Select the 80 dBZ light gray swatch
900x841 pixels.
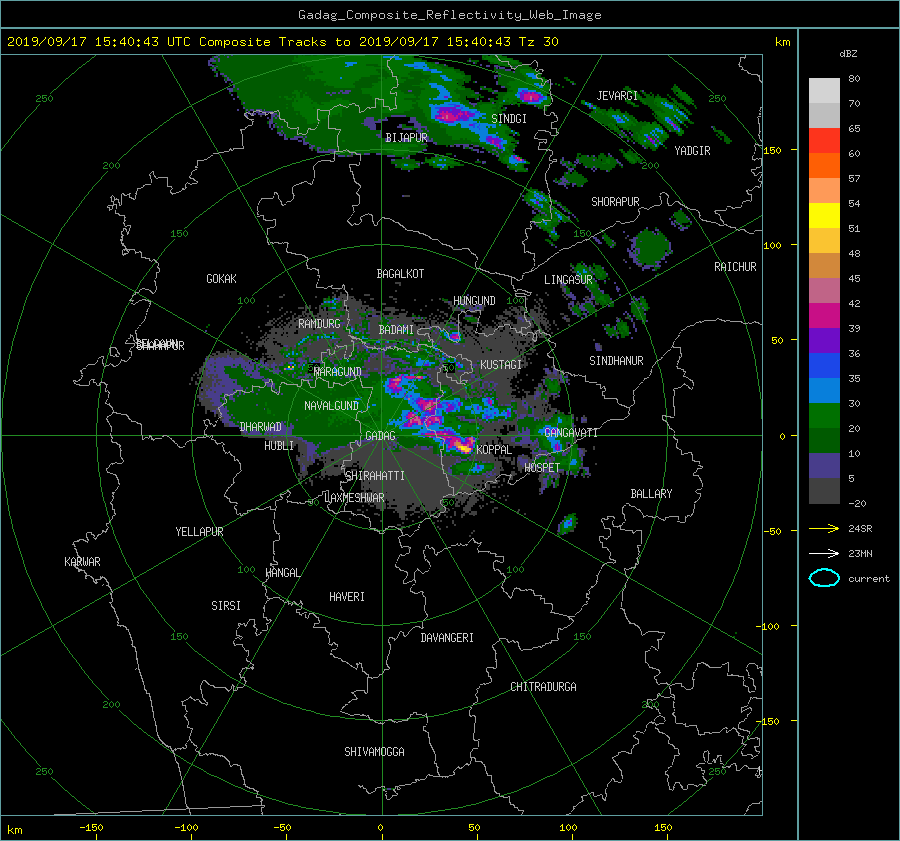coord(824,90)
